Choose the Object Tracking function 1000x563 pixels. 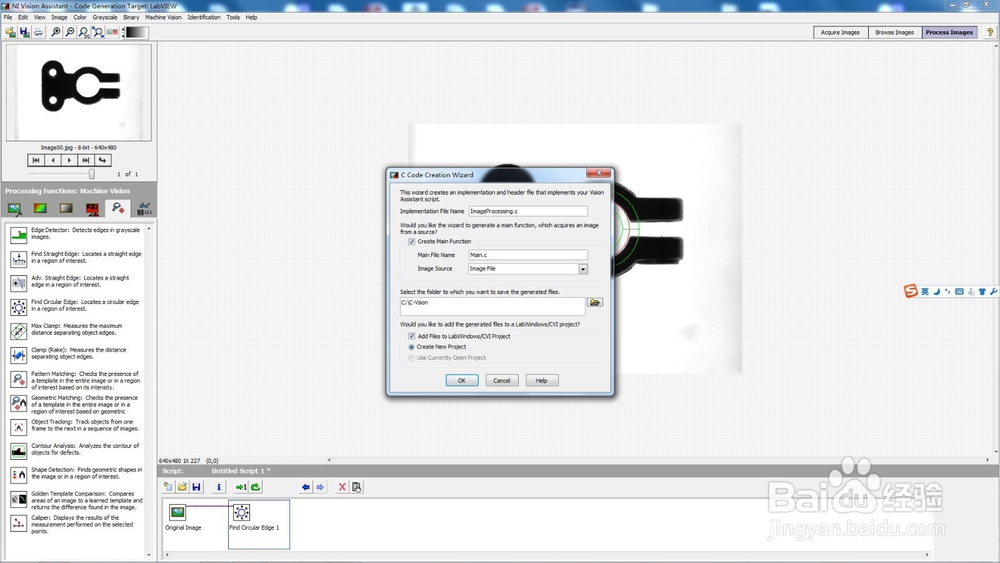[x=77, y=426]
